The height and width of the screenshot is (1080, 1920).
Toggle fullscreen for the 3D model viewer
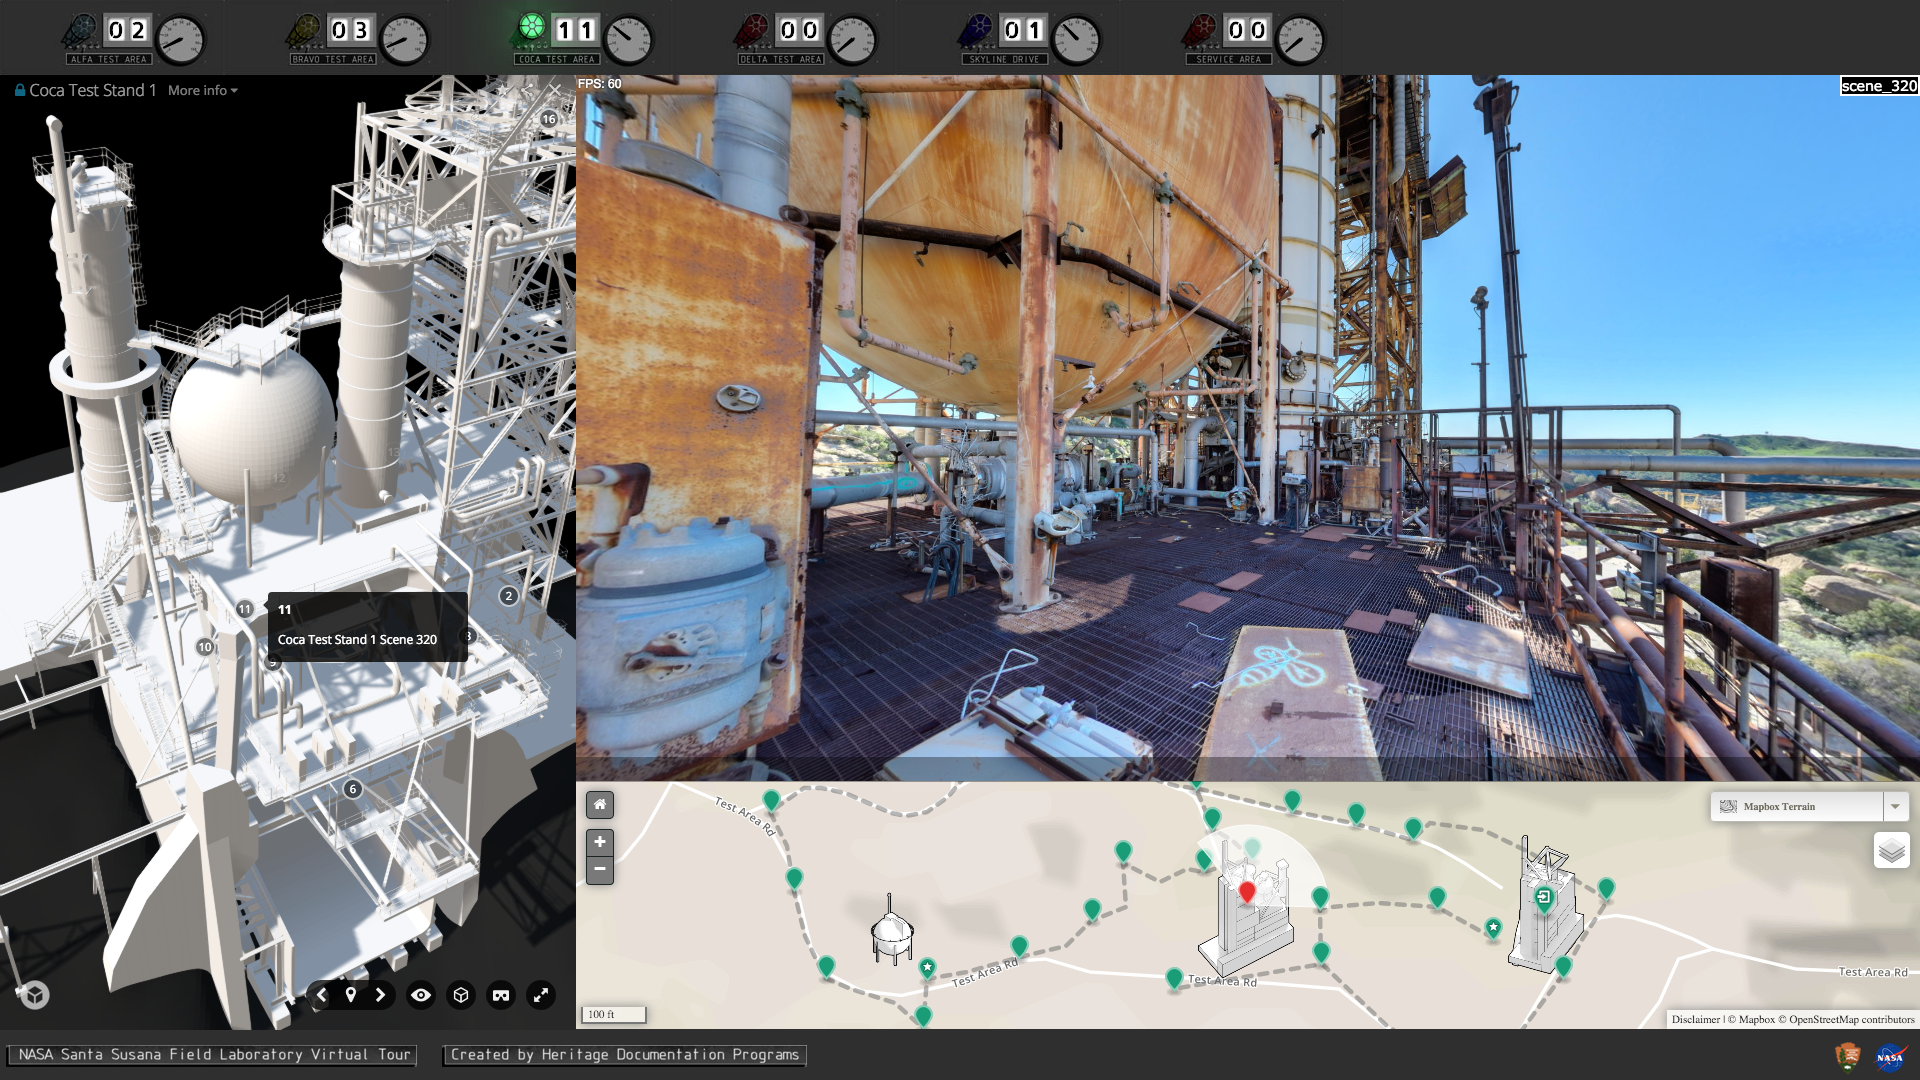pos(541,995)
